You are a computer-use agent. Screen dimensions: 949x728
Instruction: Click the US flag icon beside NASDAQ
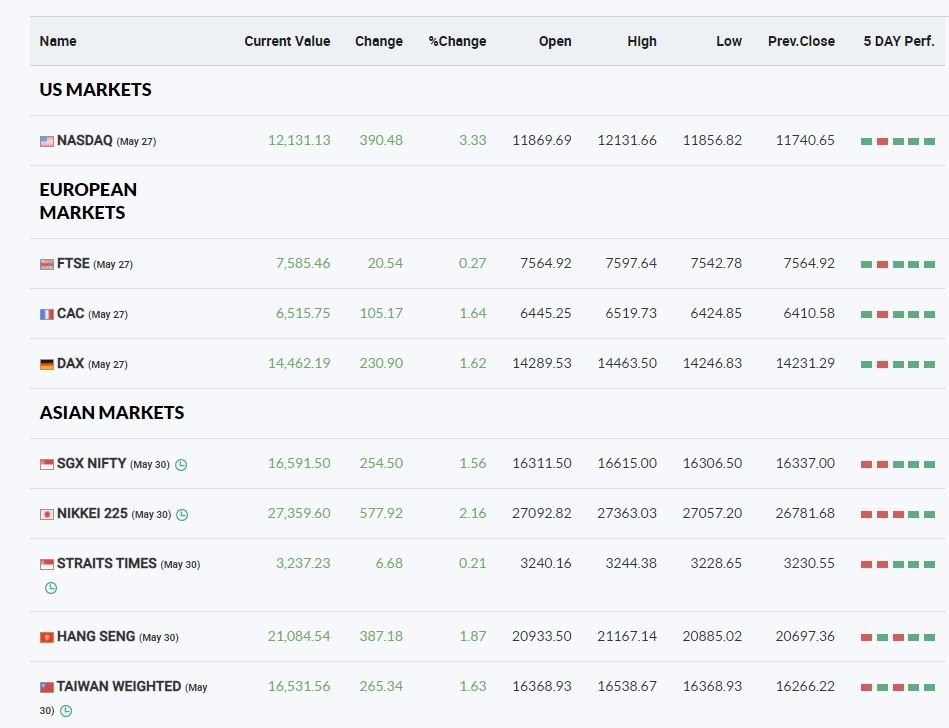coord(47,141)
